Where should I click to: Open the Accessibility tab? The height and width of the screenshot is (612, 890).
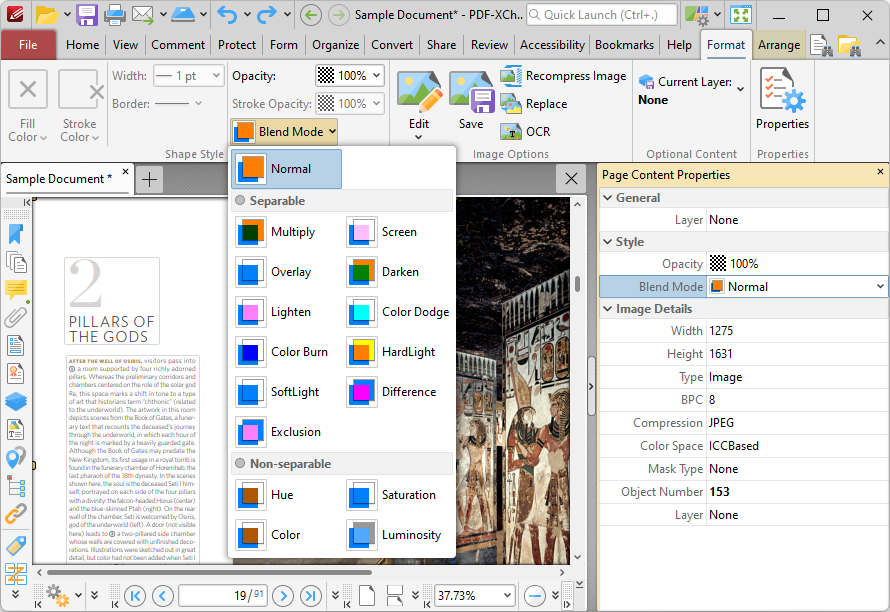point(552,45)
